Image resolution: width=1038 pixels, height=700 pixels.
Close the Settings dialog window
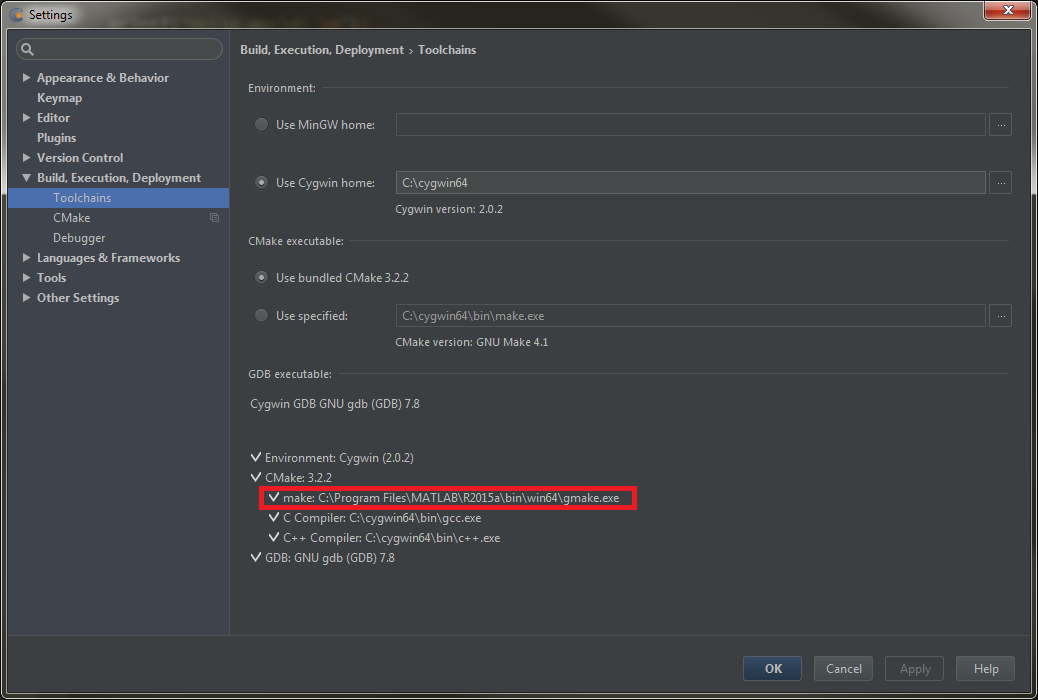click(1008, 10)
